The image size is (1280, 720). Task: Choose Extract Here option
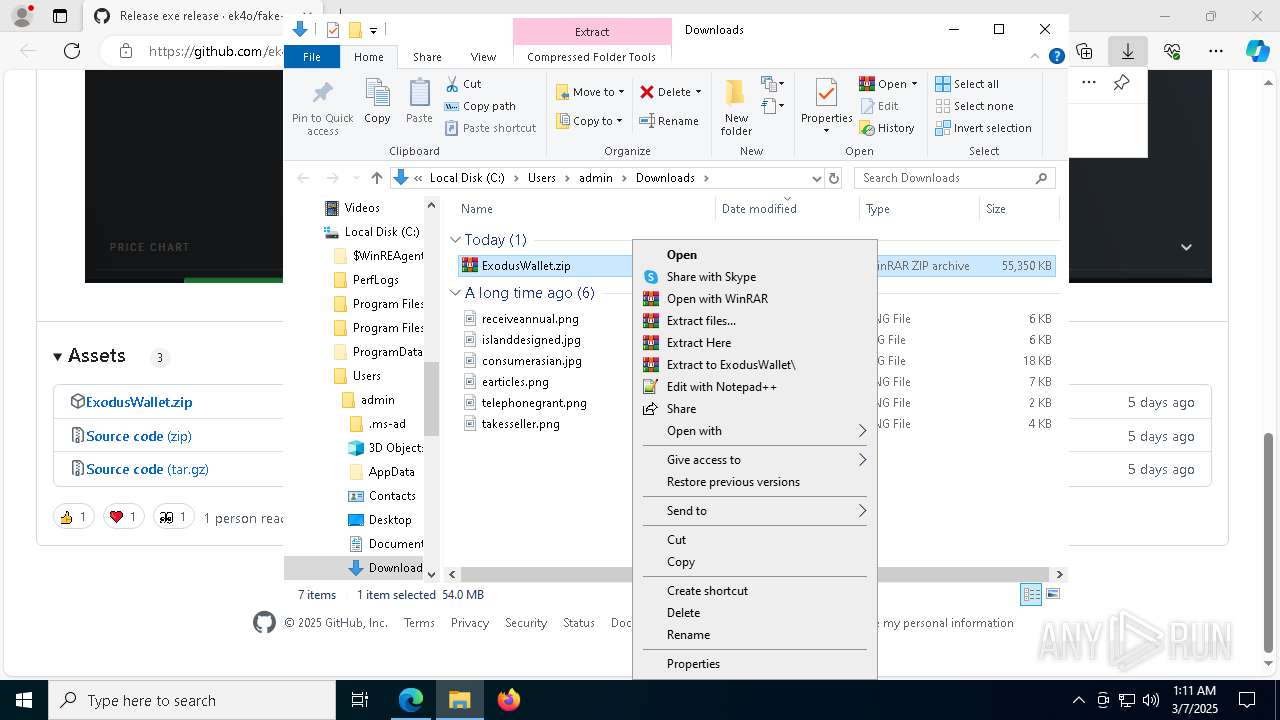point(755,343)
